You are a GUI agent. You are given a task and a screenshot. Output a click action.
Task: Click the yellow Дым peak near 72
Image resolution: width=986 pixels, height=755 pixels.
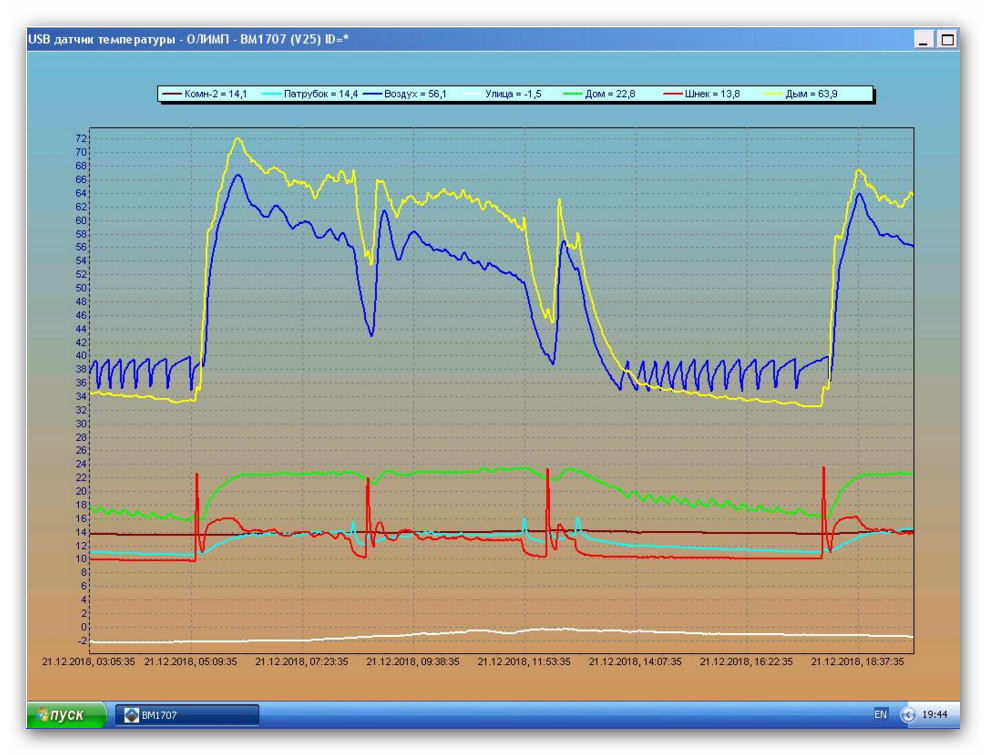click(237, 140)
